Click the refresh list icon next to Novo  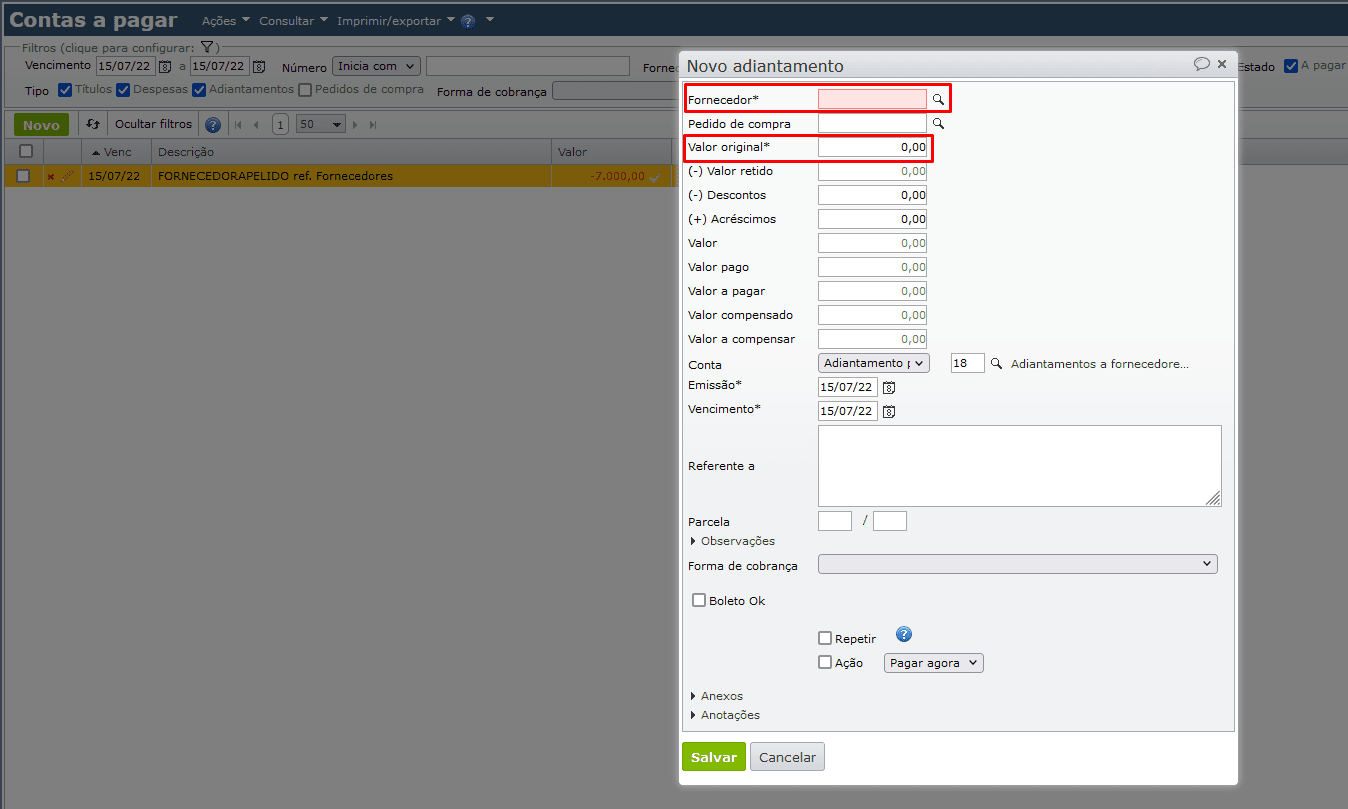93,125
